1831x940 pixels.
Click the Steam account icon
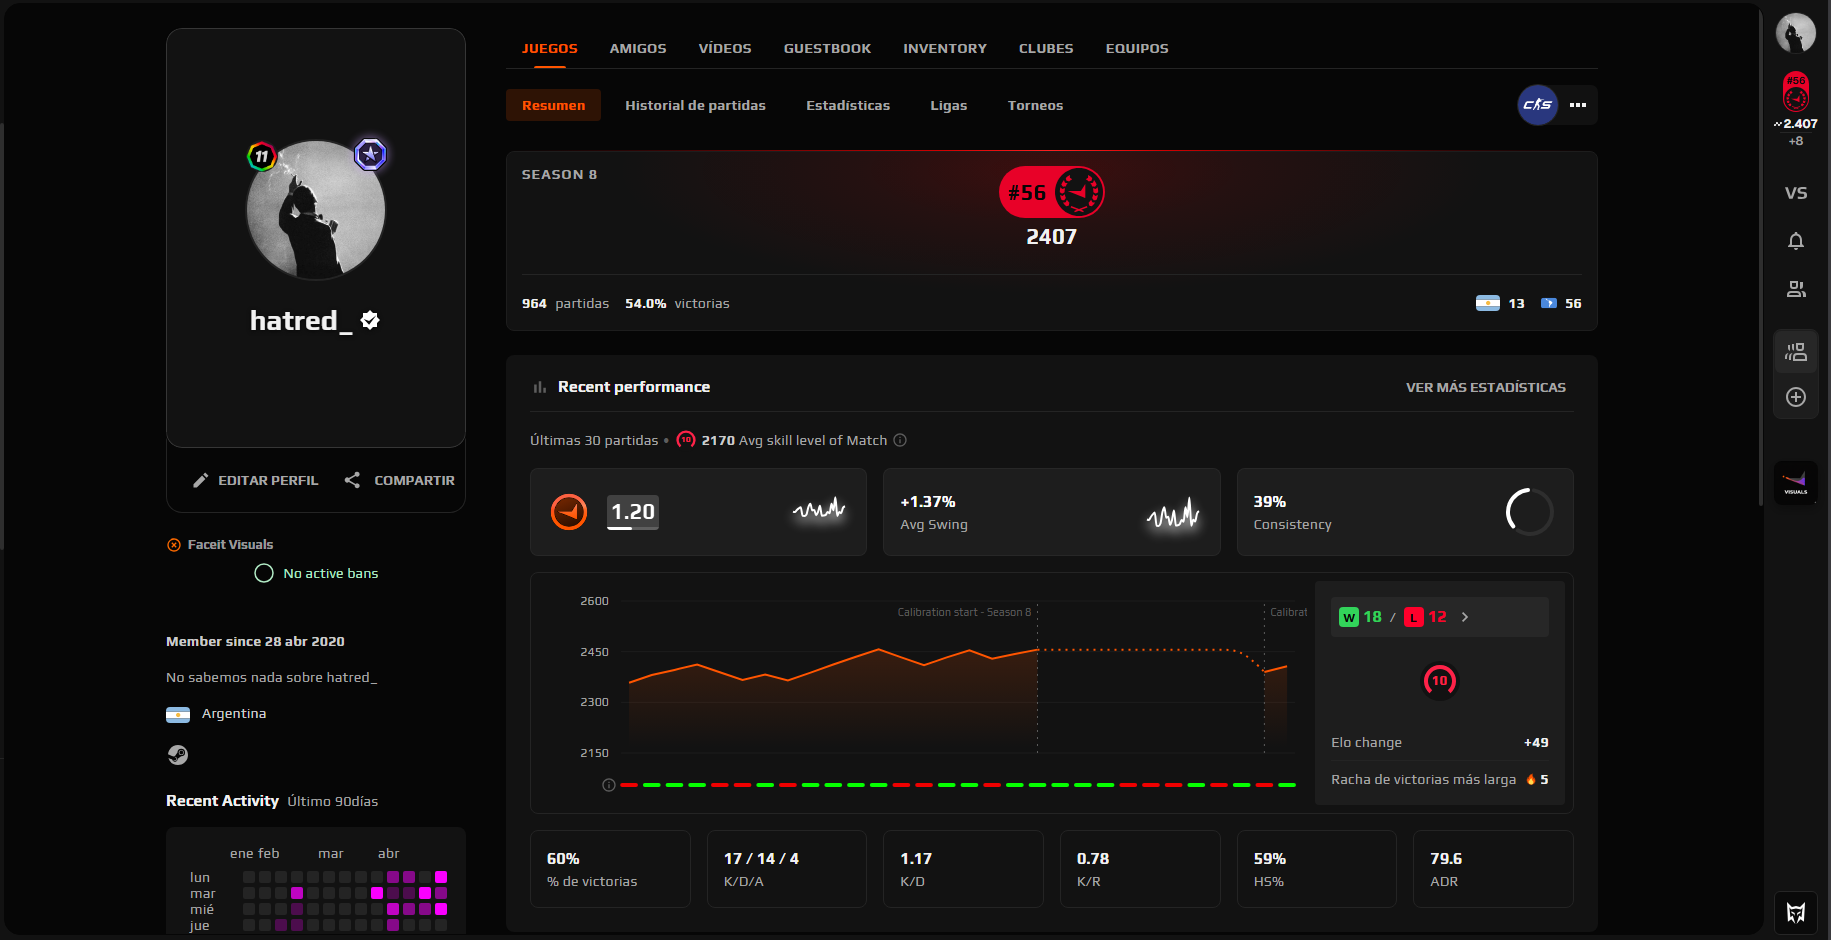tap(178, 755)
